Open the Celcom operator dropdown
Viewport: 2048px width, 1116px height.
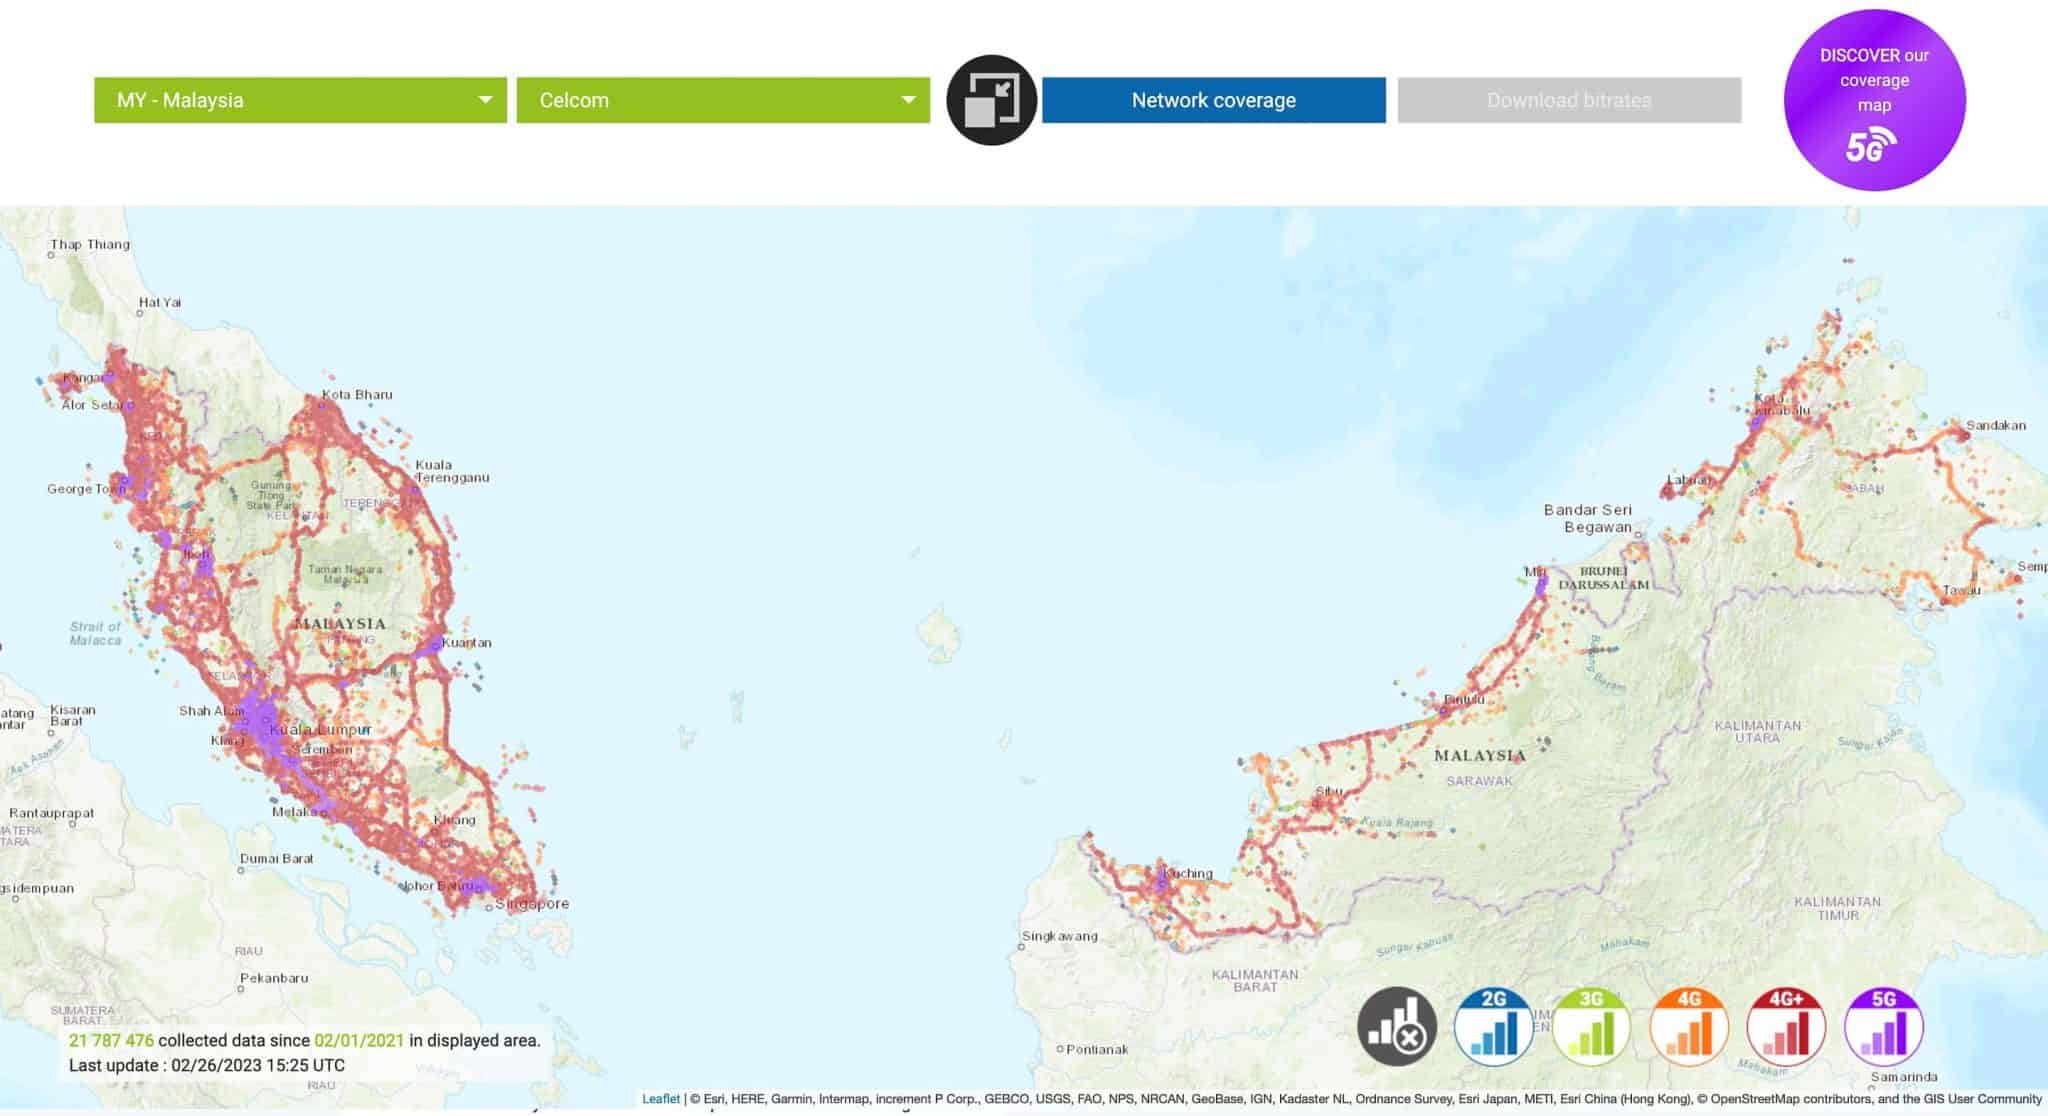(700, 100)
